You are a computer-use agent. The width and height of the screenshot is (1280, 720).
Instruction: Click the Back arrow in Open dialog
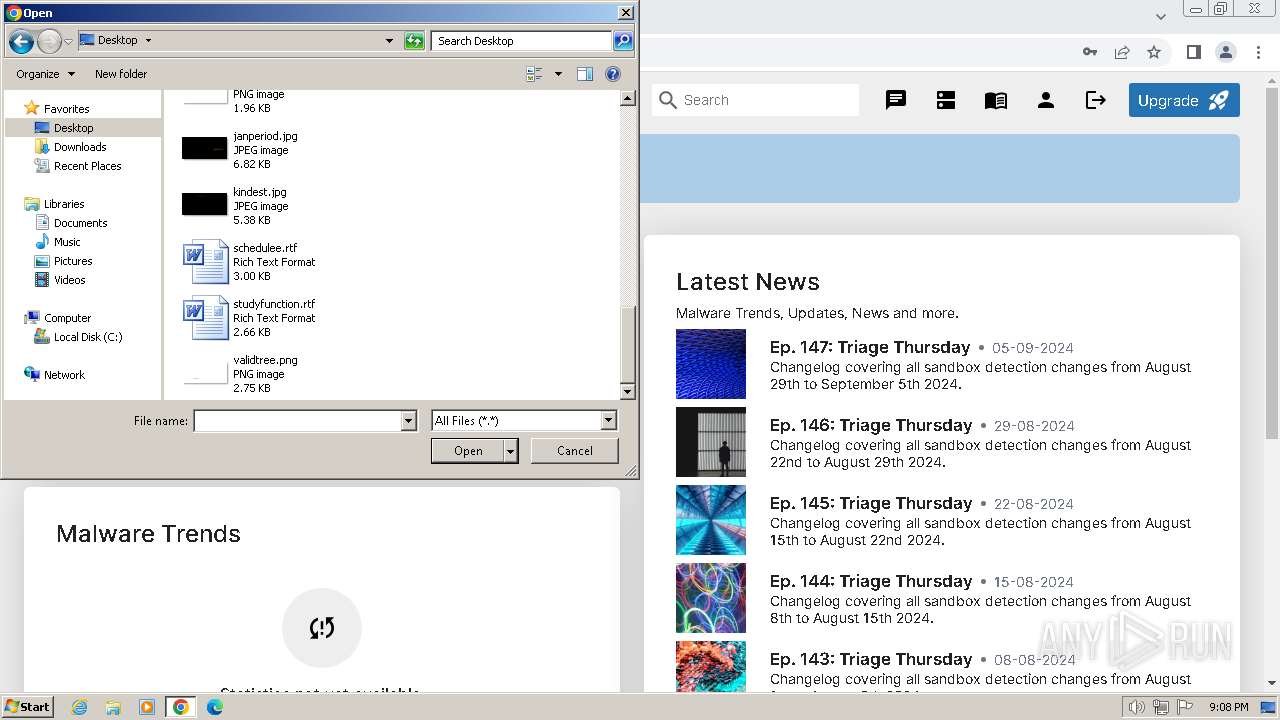tap(21, 41)
